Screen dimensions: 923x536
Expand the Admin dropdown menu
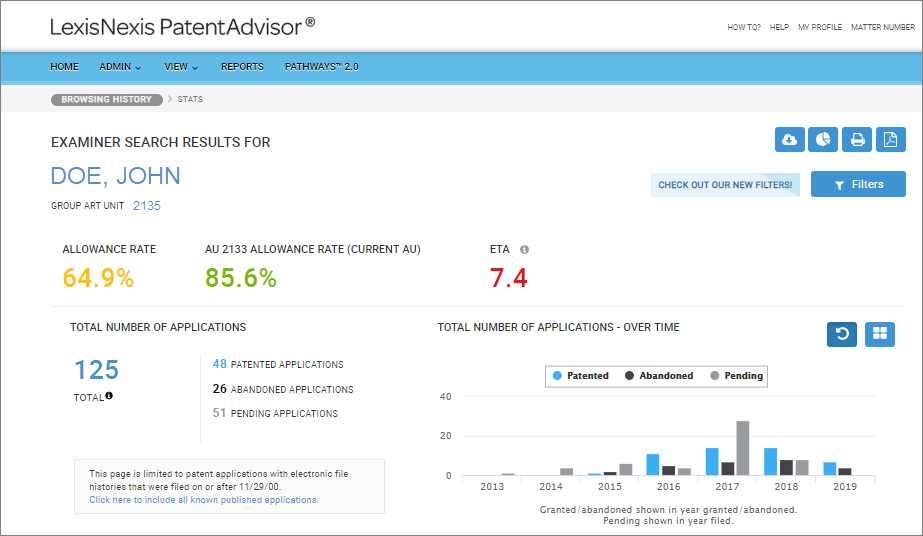click(120, 66)
